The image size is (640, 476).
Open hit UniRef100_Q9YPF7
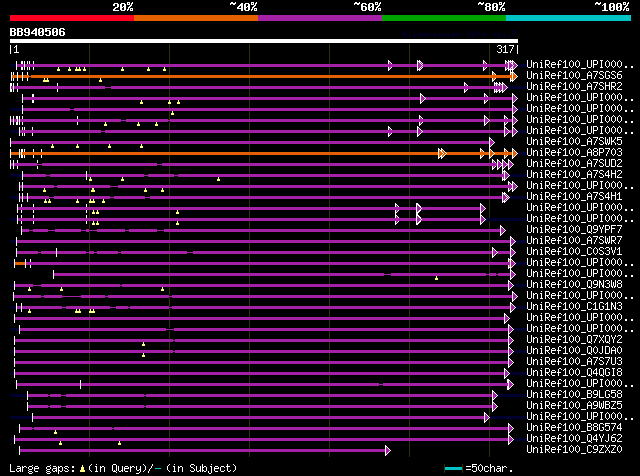574,230
